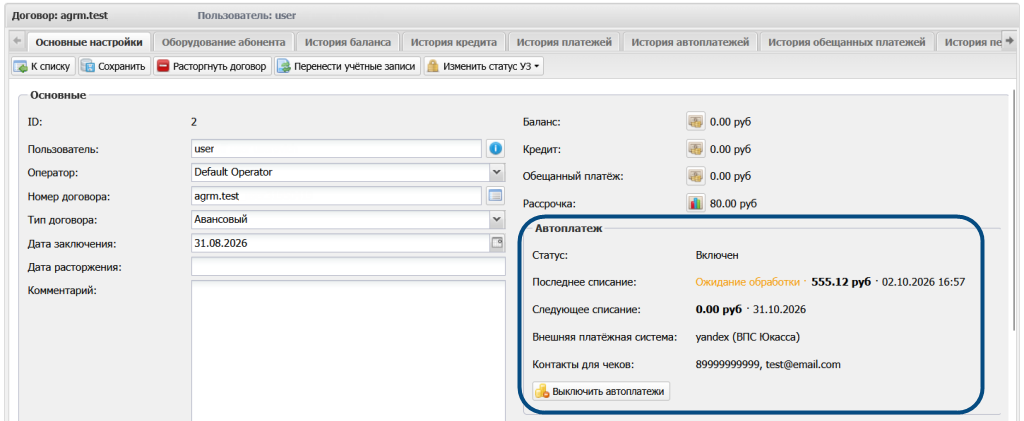Open История кредита tab
Viewport: 1024px width, 421px height.
pos(454,42)
